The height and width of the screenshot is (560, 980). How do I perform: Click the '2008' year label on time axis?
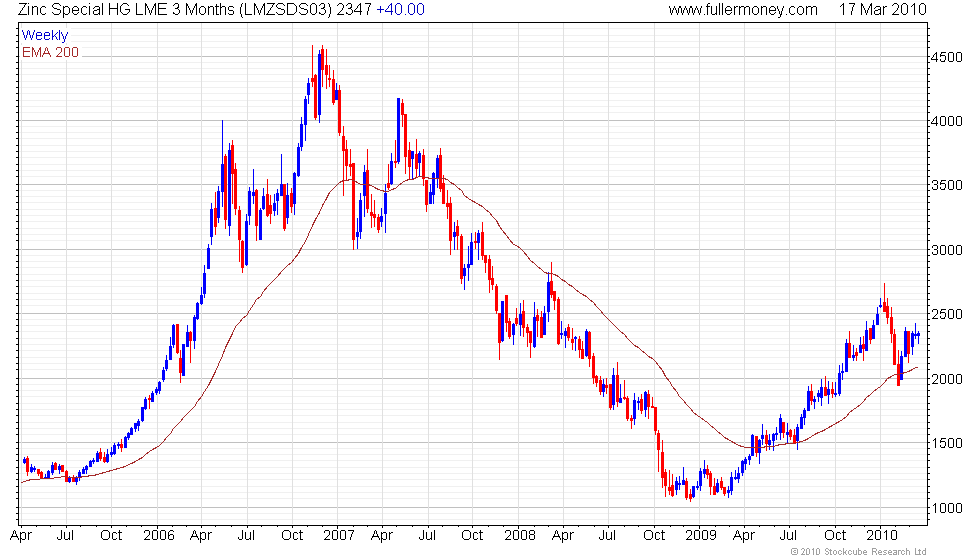tap(519, 535)
